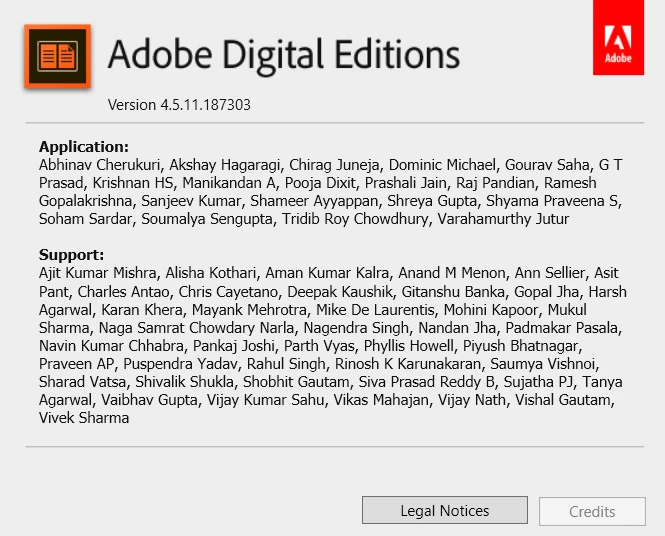Click the Application: heading
The width and height of the screenshot is (665, 536).
pos(84,147)
